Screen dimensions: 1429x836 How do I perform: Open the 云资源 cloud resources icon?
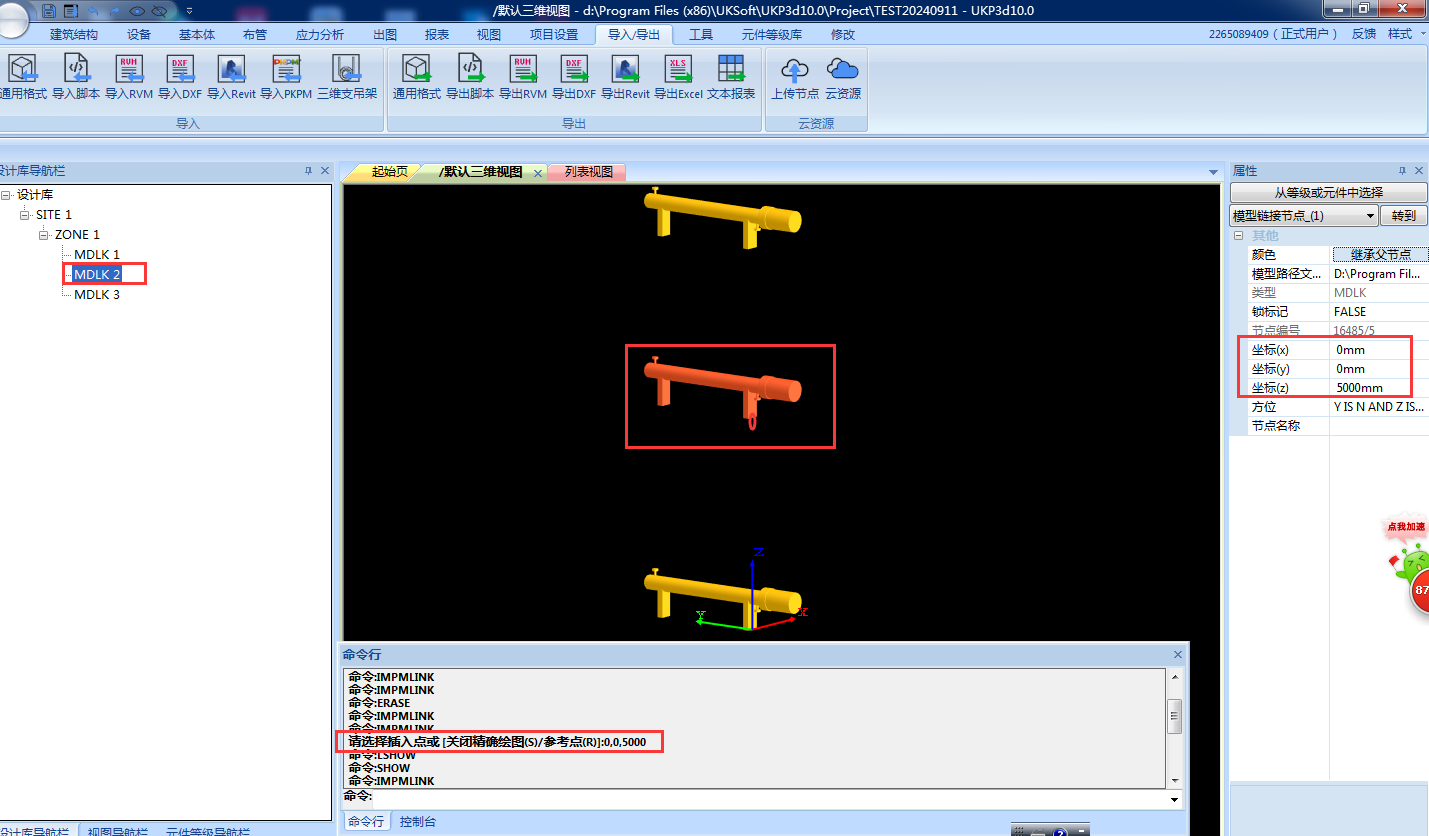point(843,69)
